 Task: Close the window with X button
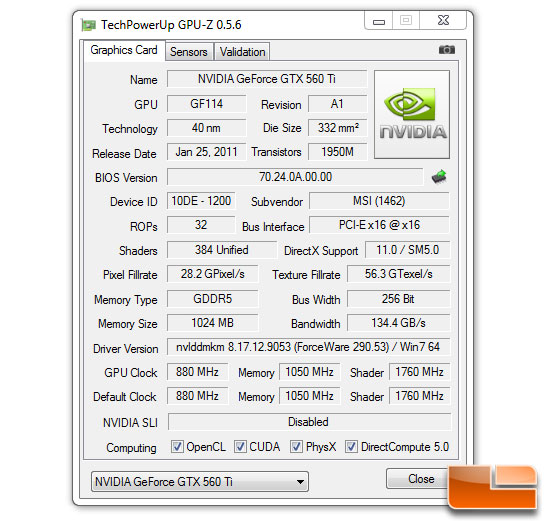tap(443, 21)
